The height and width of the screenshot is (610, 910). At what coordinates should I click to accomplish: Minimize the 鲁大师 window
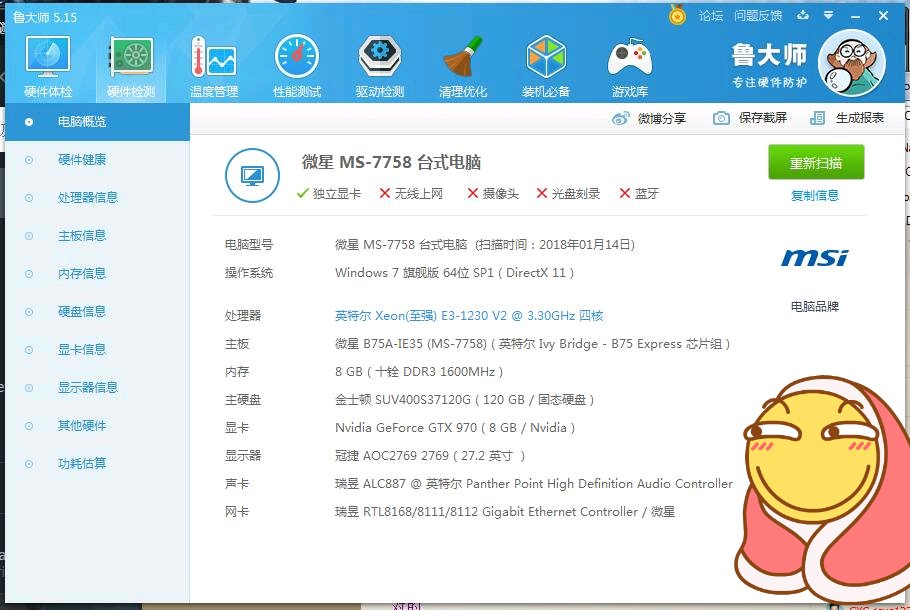click(x=855, y=16)
